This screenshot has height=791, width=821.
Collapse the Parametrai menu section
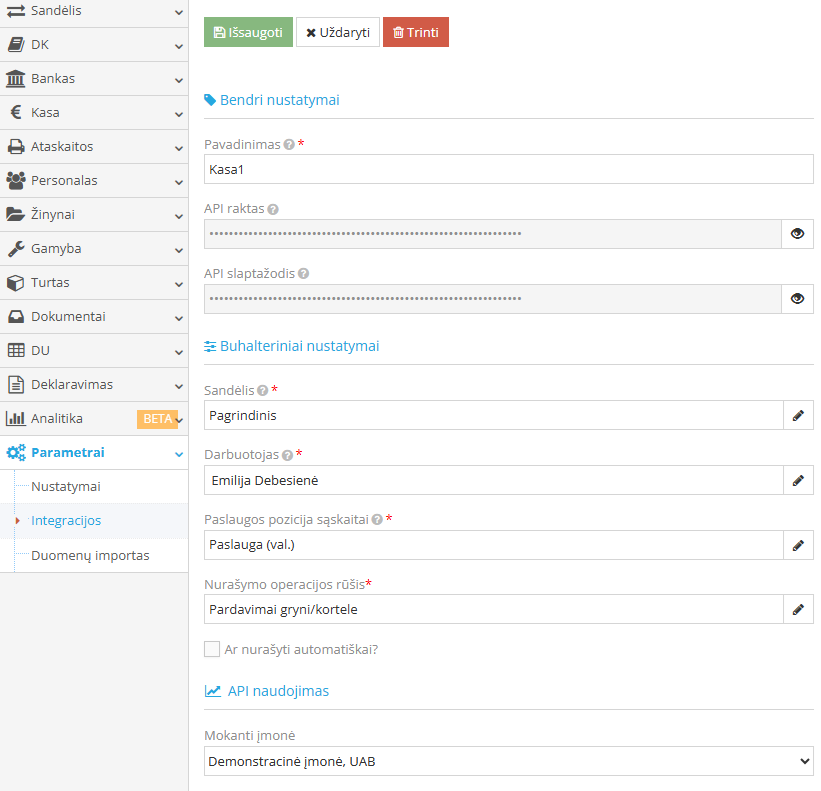point(94,453)
